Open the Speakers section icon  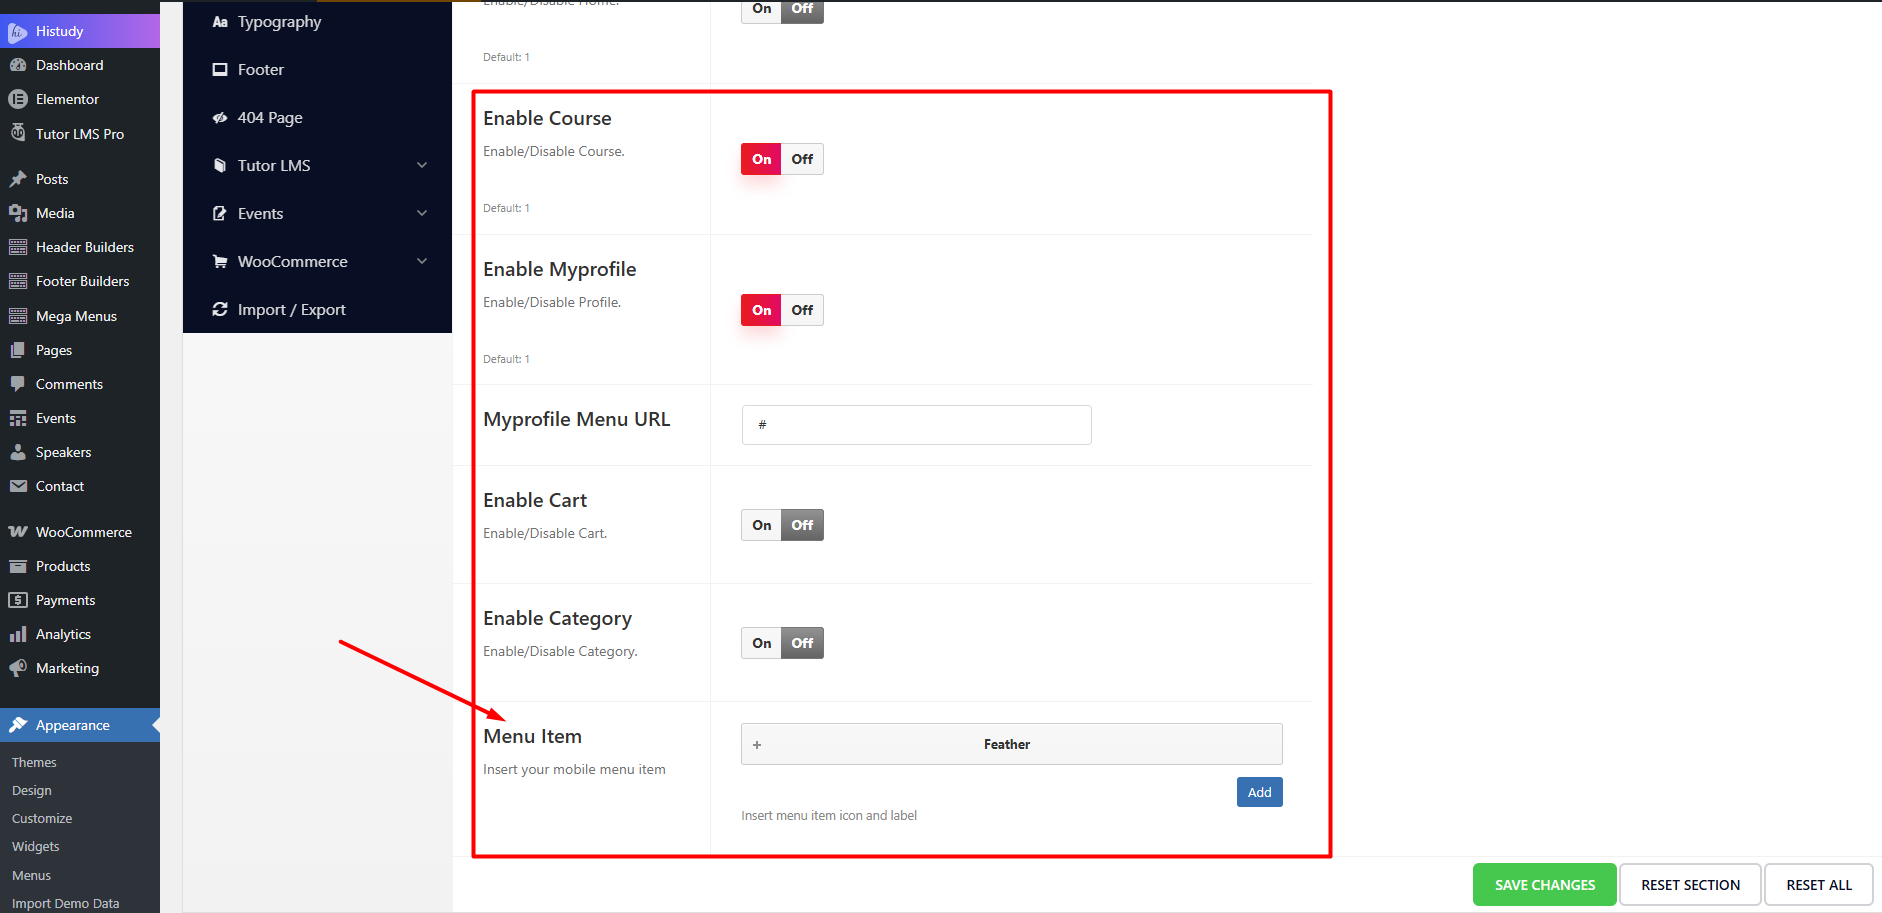(x=19, y=452)
